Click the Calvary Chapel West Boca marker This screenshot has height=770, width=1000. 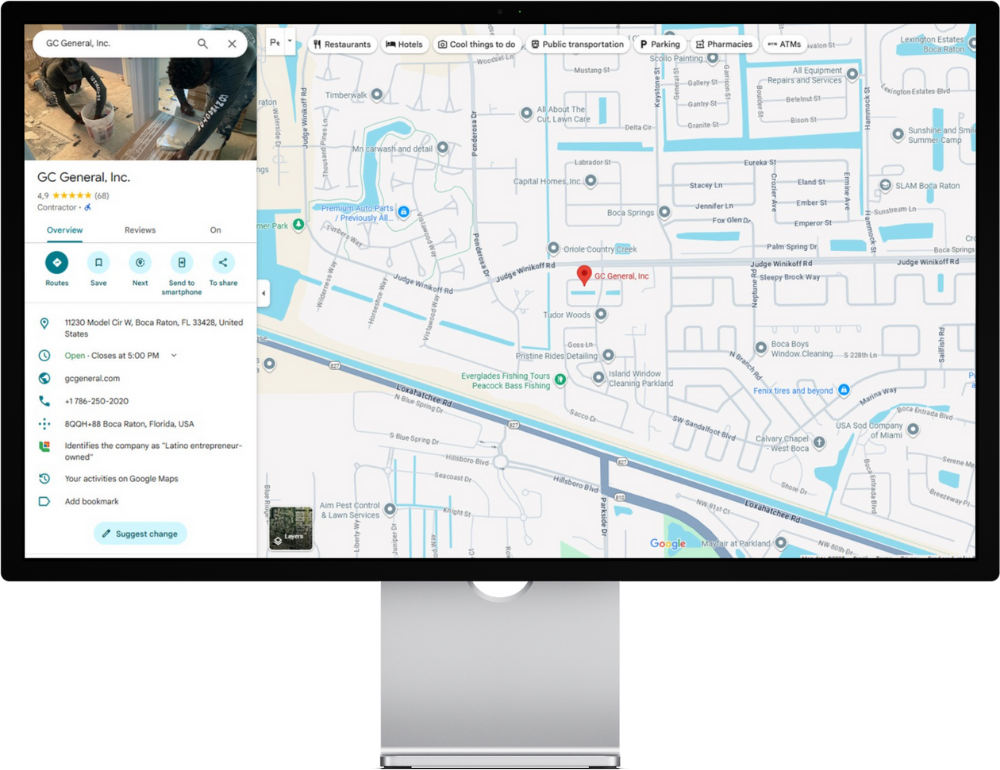(819, 442)
